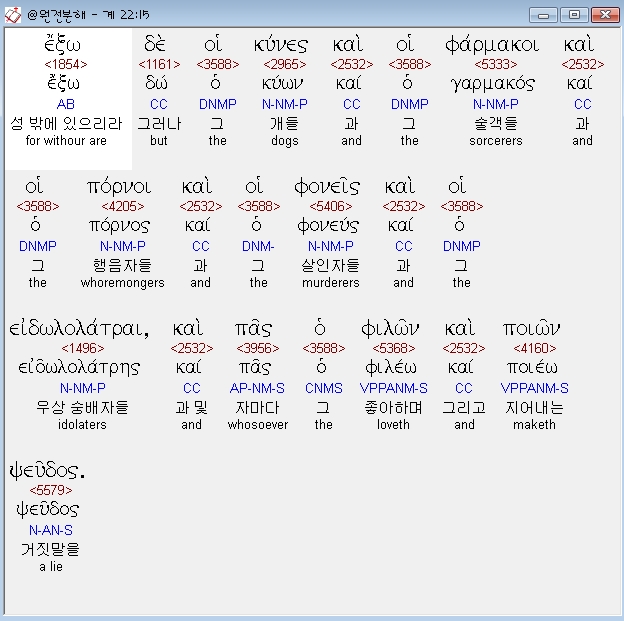Click the Korean gloss 술객들
Image resolution: width=624 pixels, height=621 pixels.
pos(496,123)
